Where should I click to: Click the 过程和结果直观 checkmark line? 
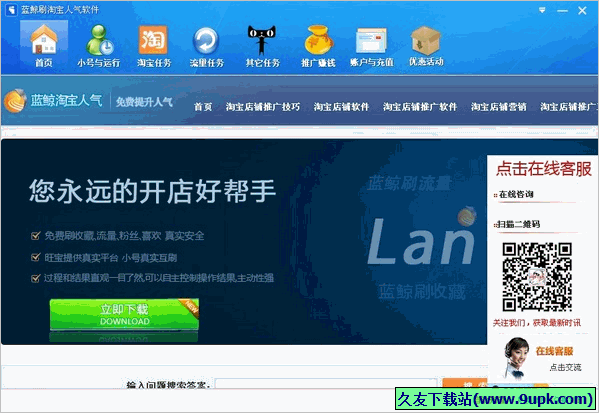[x=152, y=278]
